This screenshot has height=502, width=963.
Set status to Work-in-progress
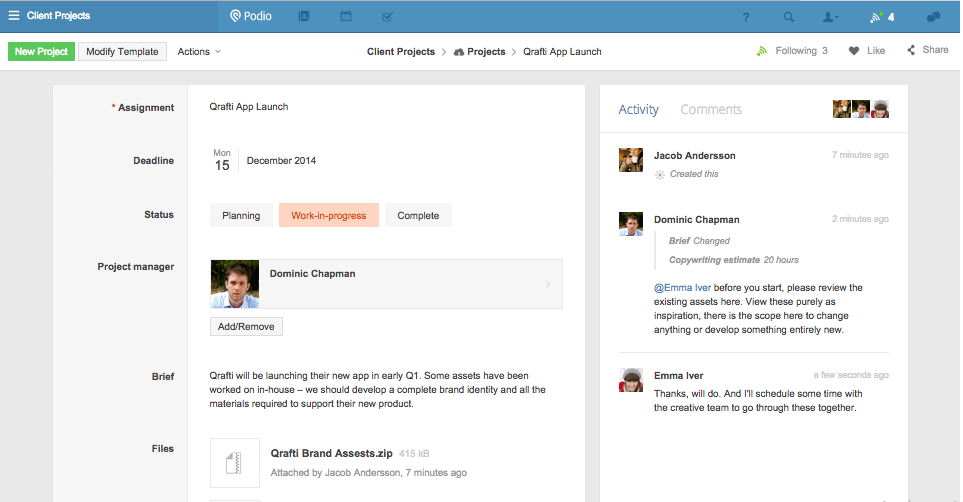tap(329, 216)
